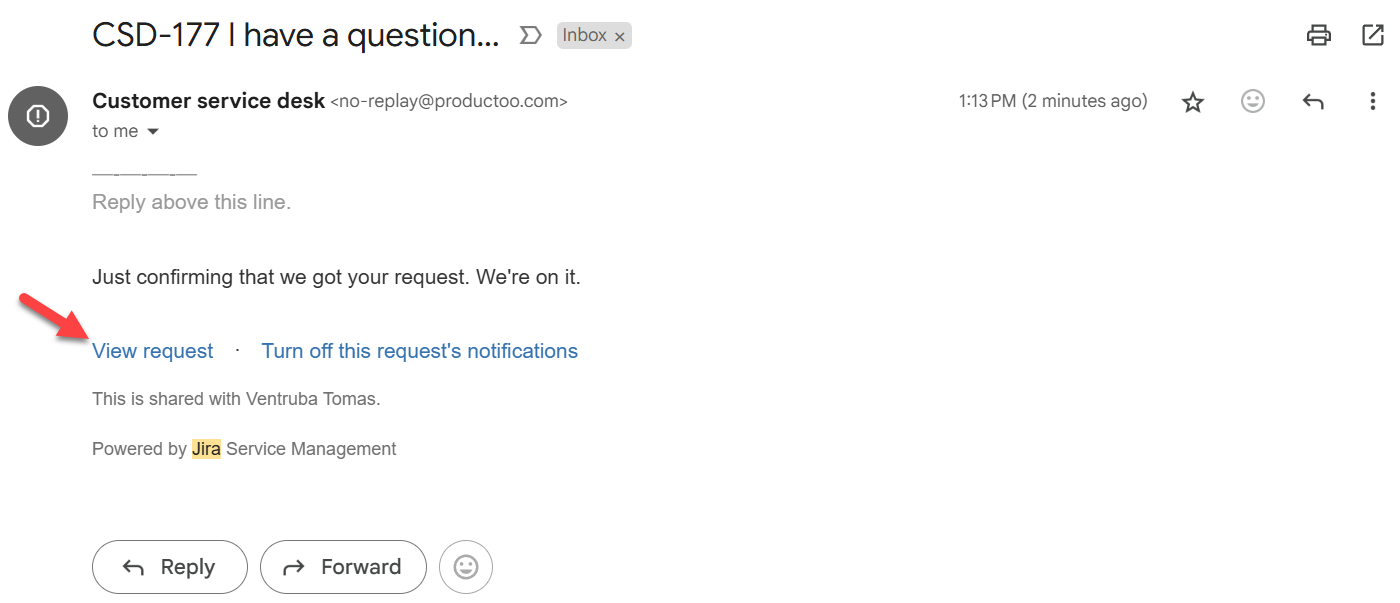Open the View request link
1400x603 pixels.
(x=152, y=351)
